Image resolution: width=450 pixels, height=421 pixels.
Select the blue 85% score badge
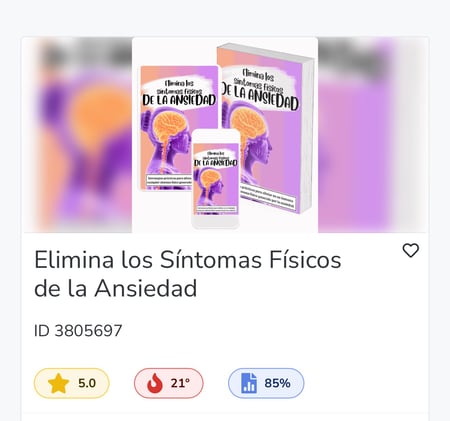pyautogui.click(x=266, y=383)
